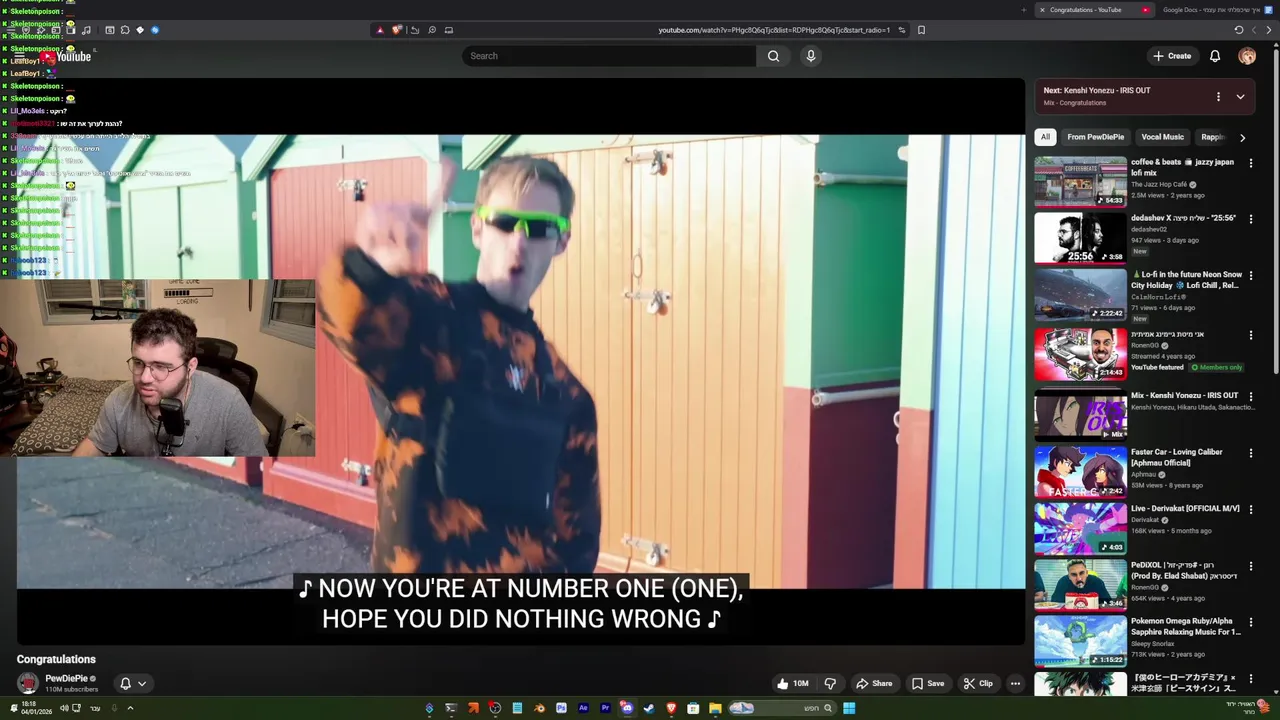
Task: Click the webcam overlay of the streamer
Action: coord(157,368)
